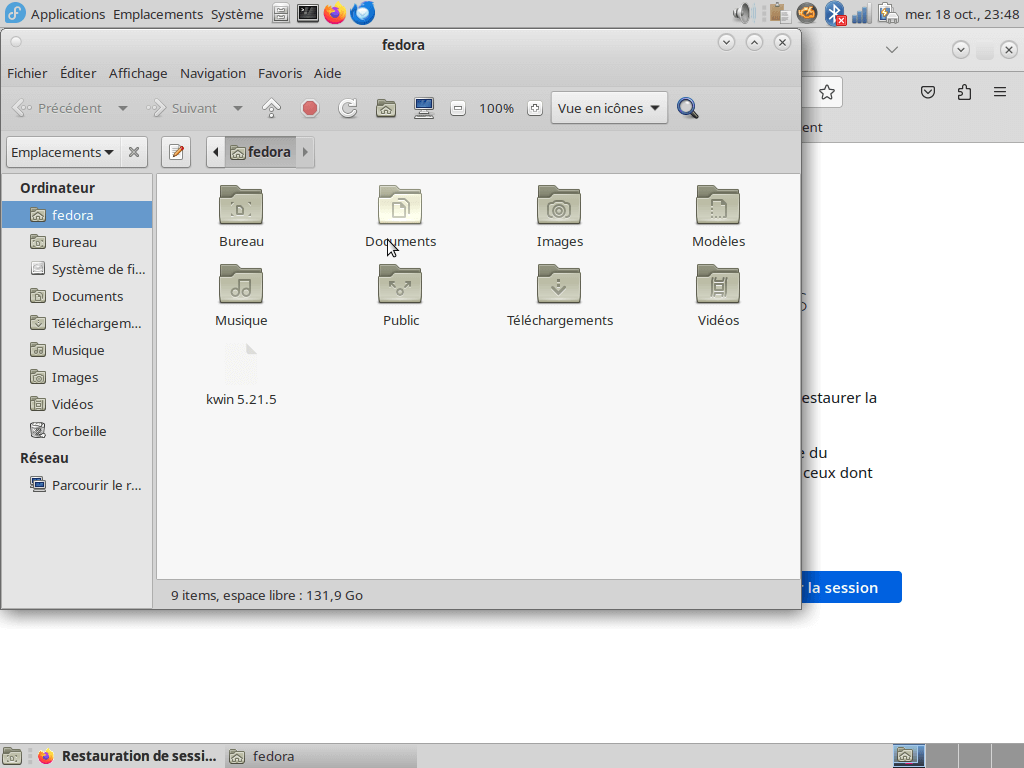Select Documents in the sidebar
The image size is (1024, 768).
click(x=77, y=296)
